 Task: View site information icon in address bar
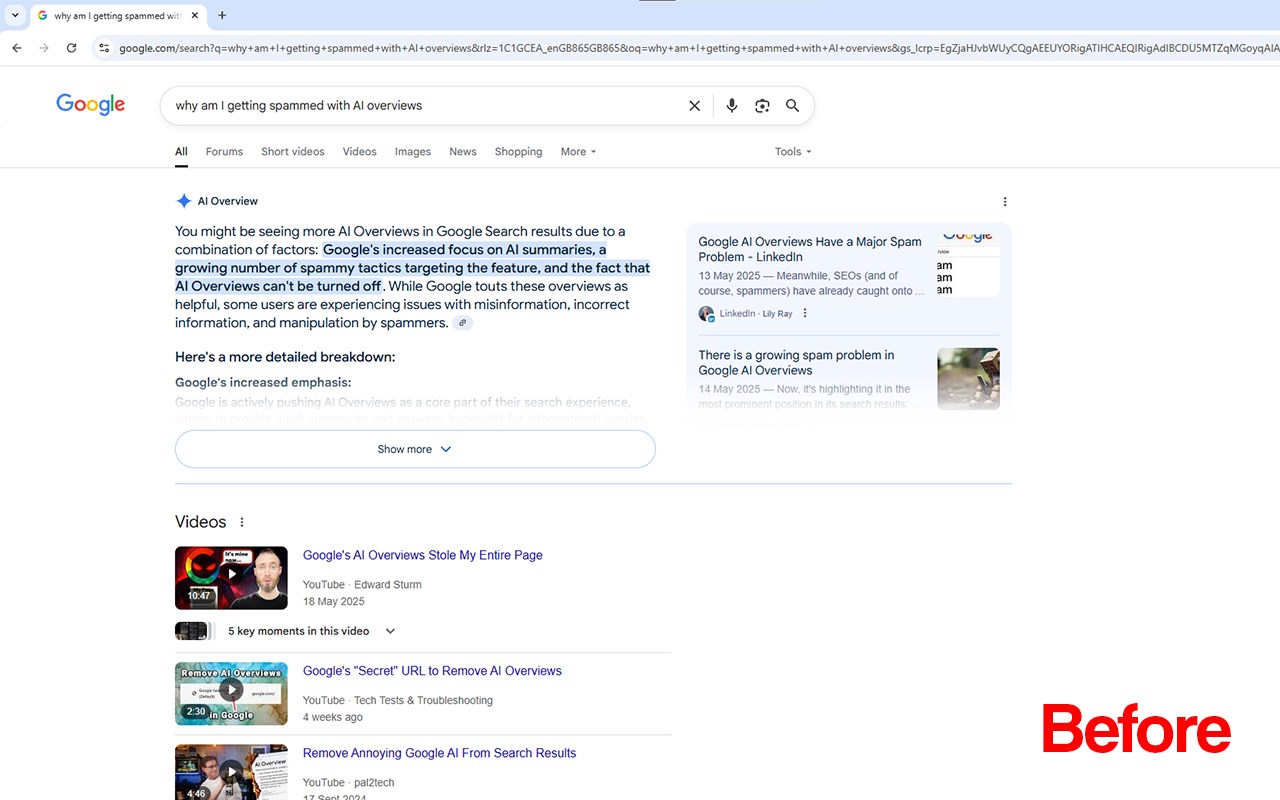pyautogui.click(x=104, y=48)
